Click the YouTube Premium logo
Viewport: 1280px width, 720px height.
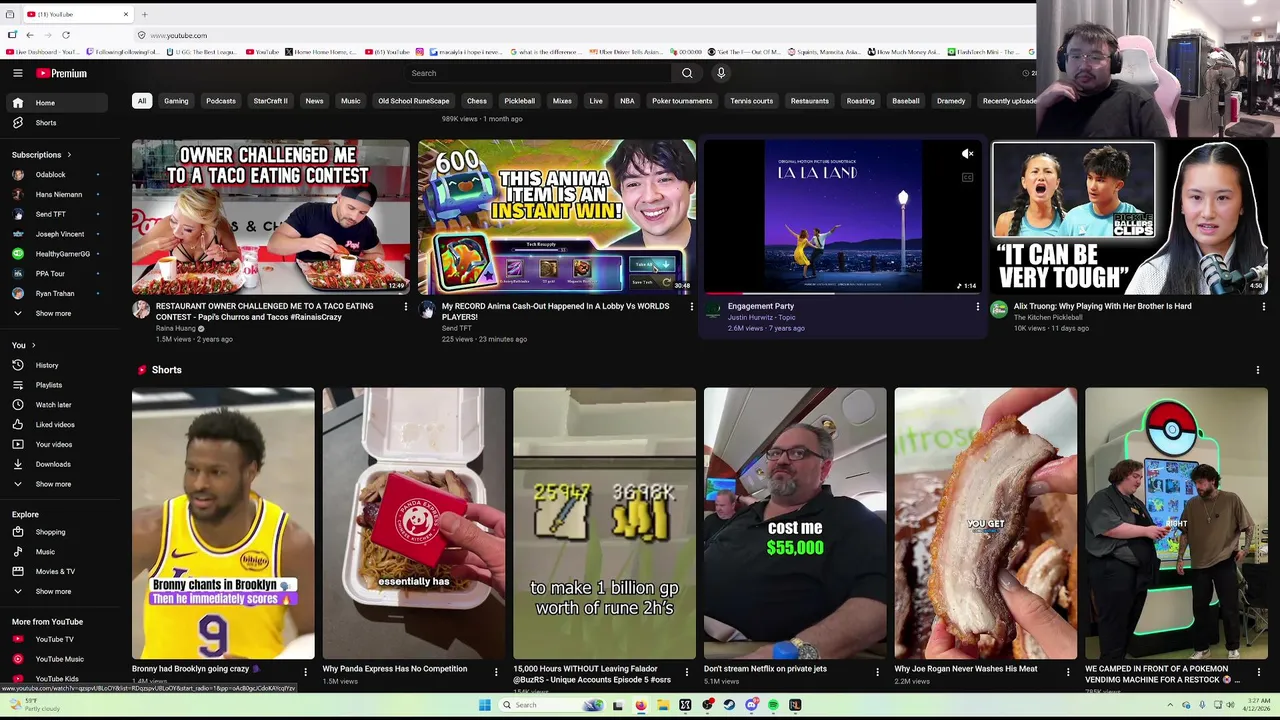coord(62,73)
